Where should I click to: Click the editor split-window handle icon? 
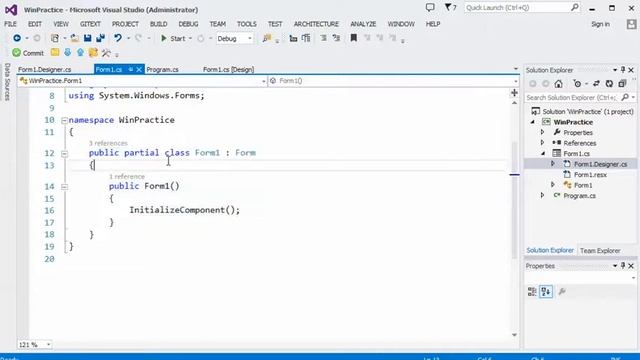pos(514,93)
